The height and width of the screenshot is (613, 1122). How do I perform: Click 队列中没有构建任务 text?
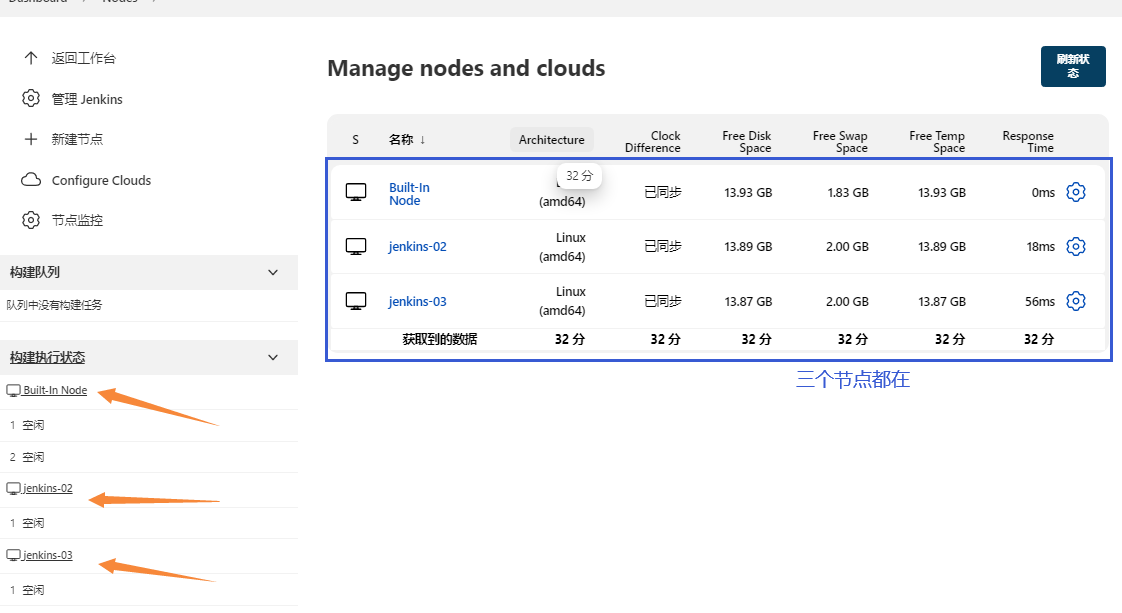pos(54,305)
